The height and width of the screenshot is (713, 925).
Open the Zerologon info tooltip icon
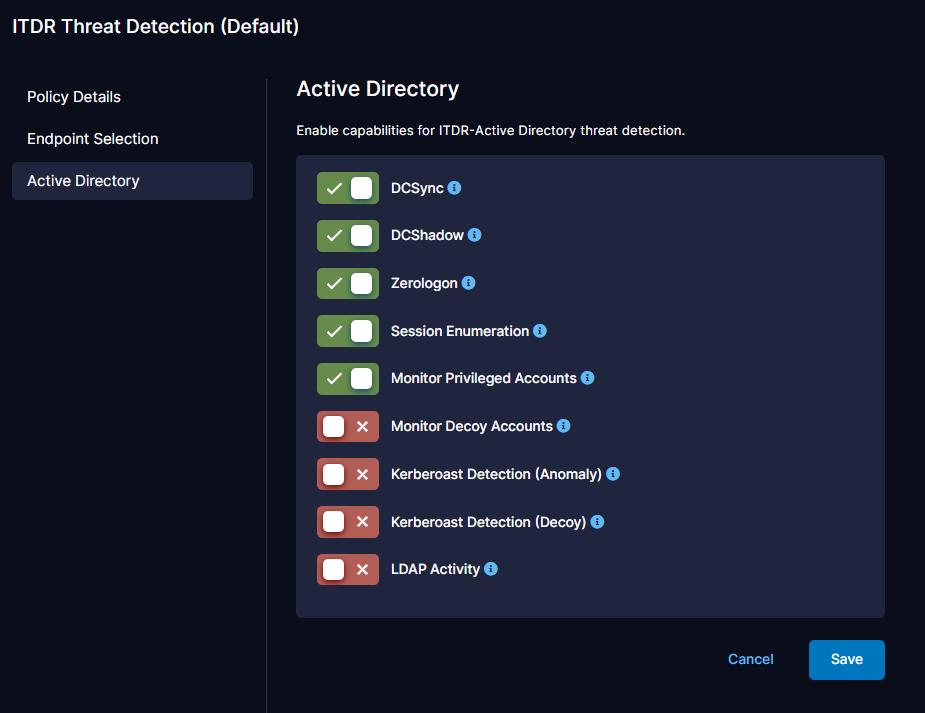coord(468,283)
